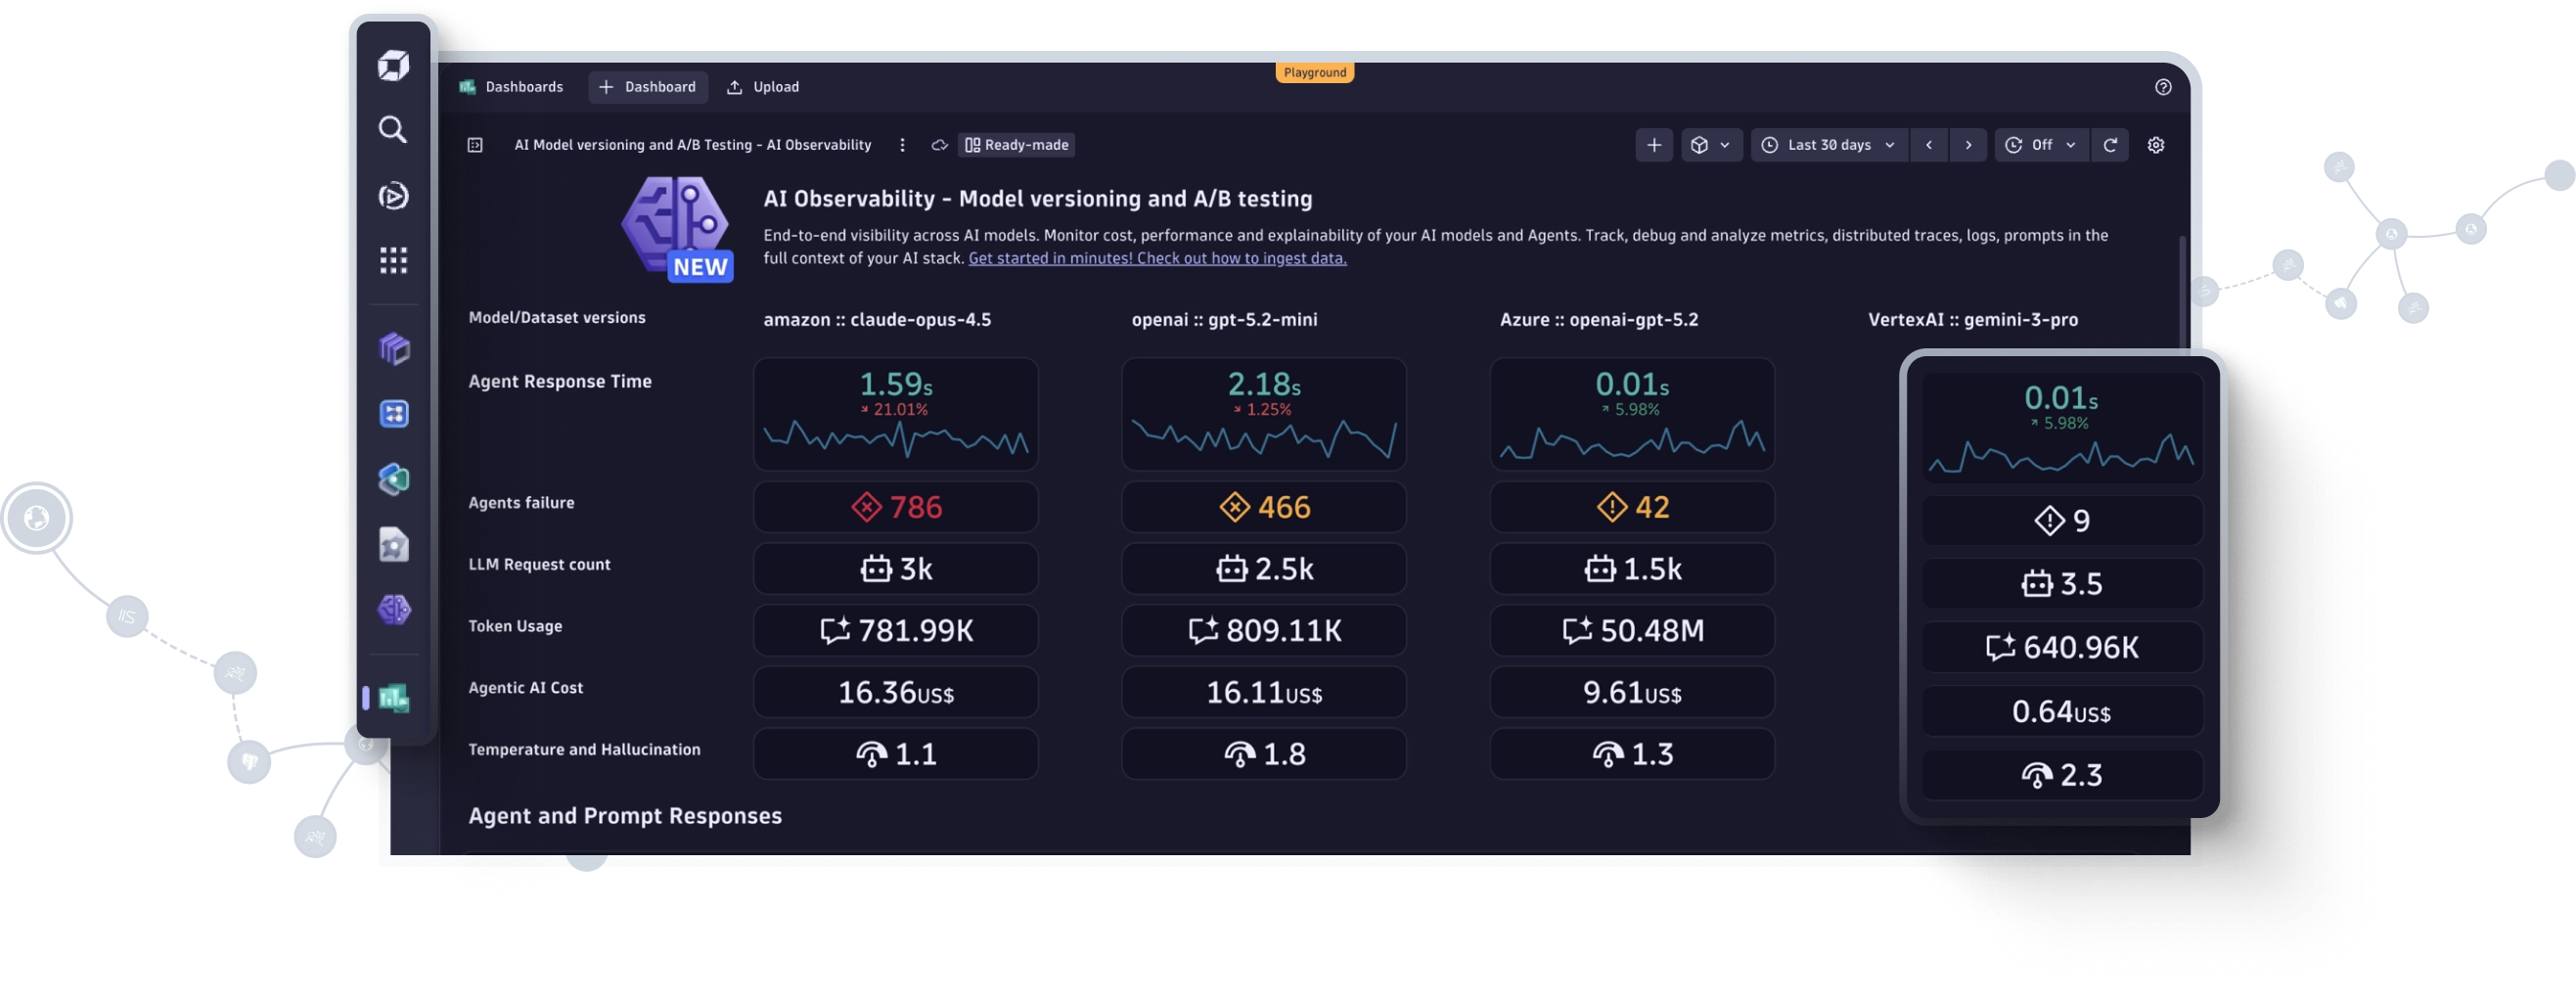2576x1000 pixels.
Task: Click the 0.64 US$ cost tile
Action: point(2061,711)
